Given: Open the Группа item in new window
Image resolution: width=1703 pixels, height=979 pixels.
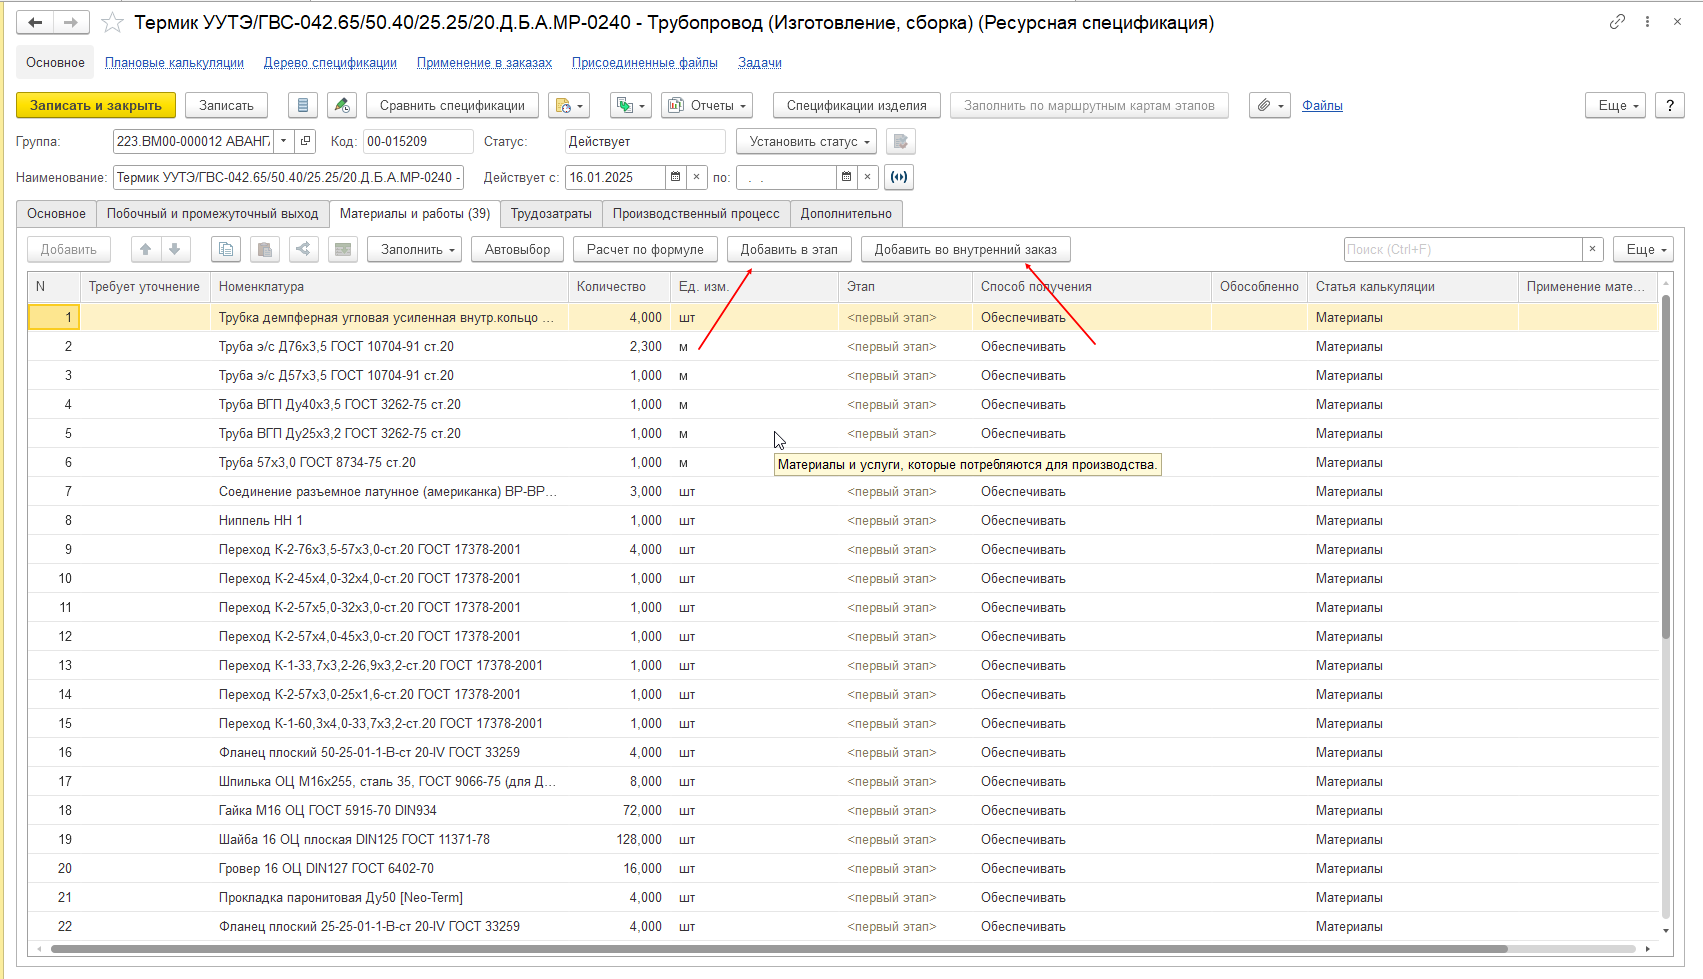Looking at the screenshot, I should (x=306, y=141).
